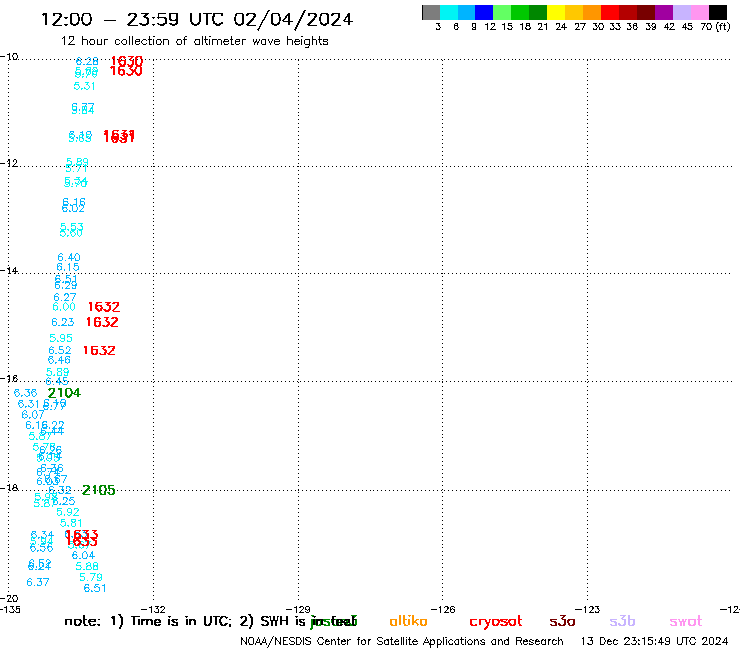Click the wave height value "6.25"
This screenshot has width=740, height=650.
click(x=64, y=502)
